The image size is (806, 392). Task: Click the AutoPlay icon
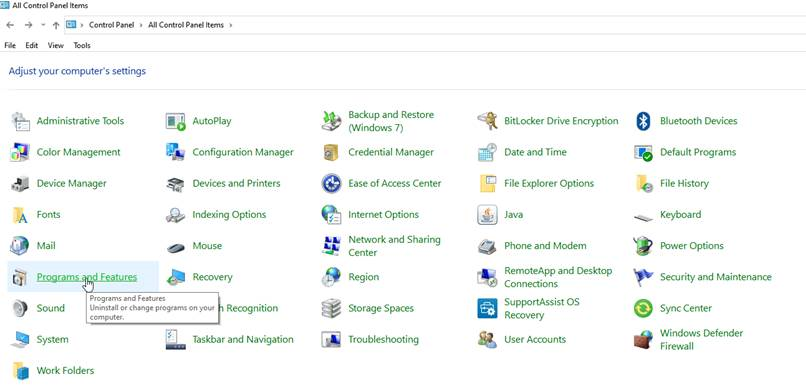coord(176,121)
